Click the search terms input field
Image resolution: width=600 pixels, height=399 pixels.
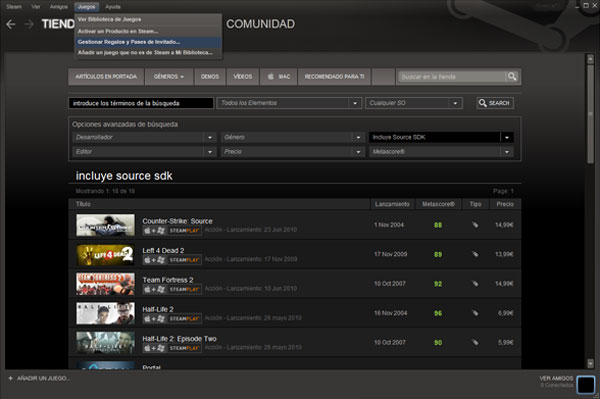[x=141, y=103]
